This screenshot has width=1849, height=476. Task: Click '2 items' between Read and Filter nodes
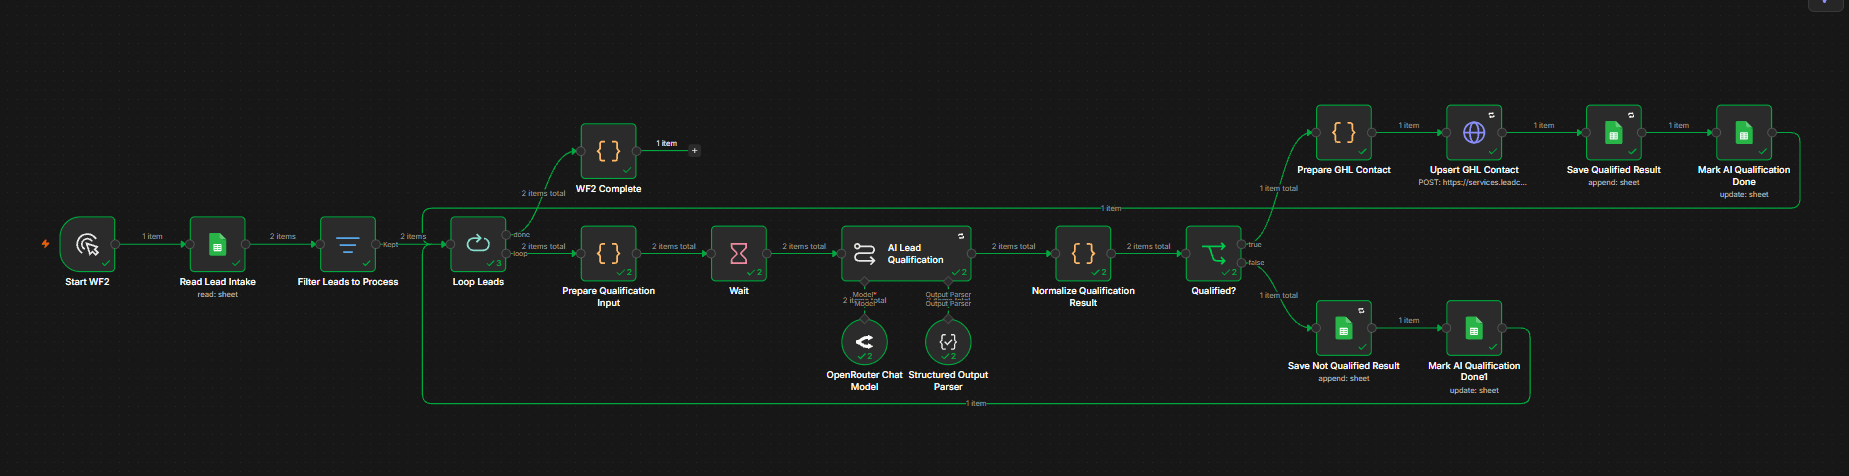[x=283, y=237]
